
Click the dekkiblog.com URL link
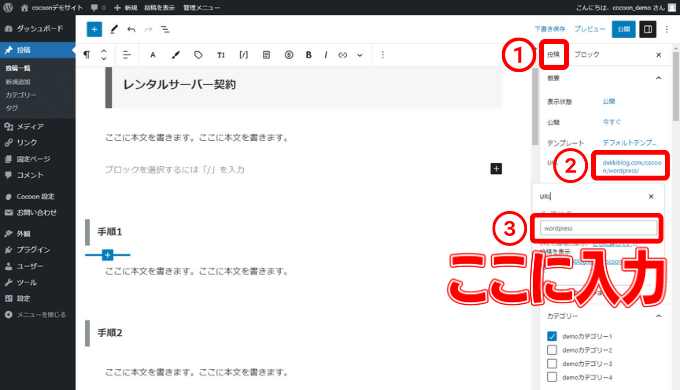point(631,167)
